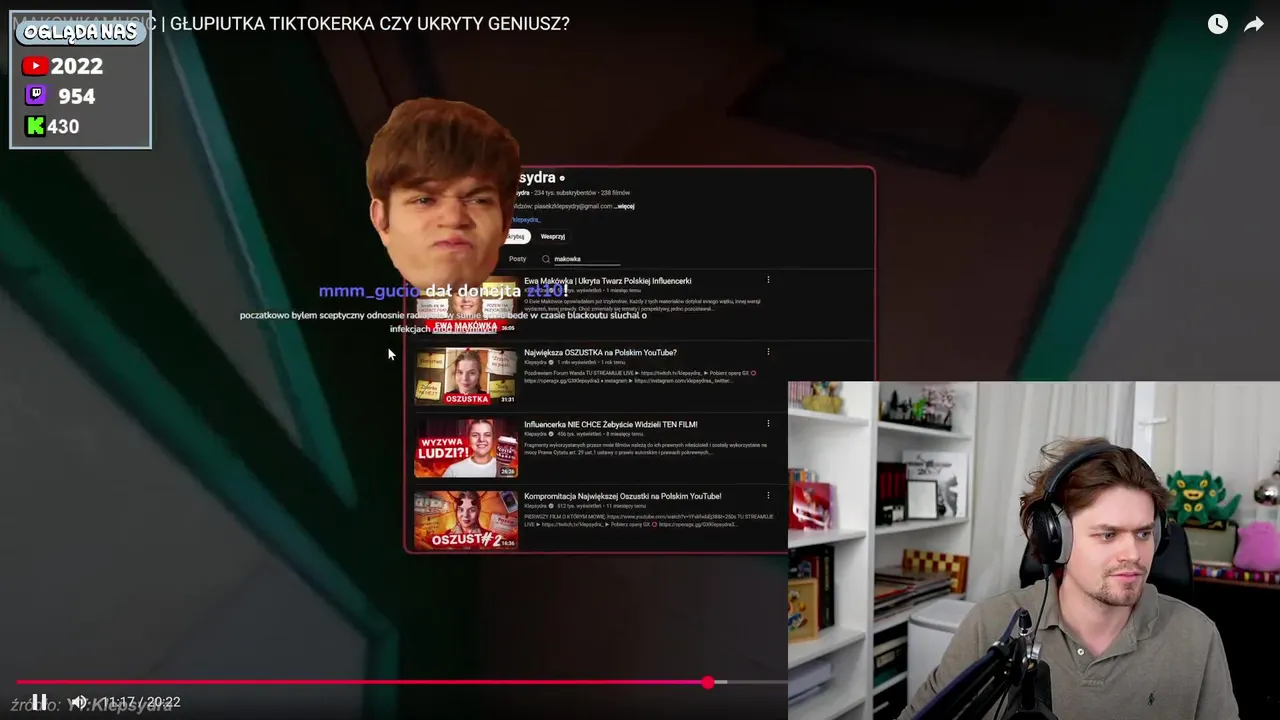
Task: Open the video title link at top
Action: [x=290, y=23]
